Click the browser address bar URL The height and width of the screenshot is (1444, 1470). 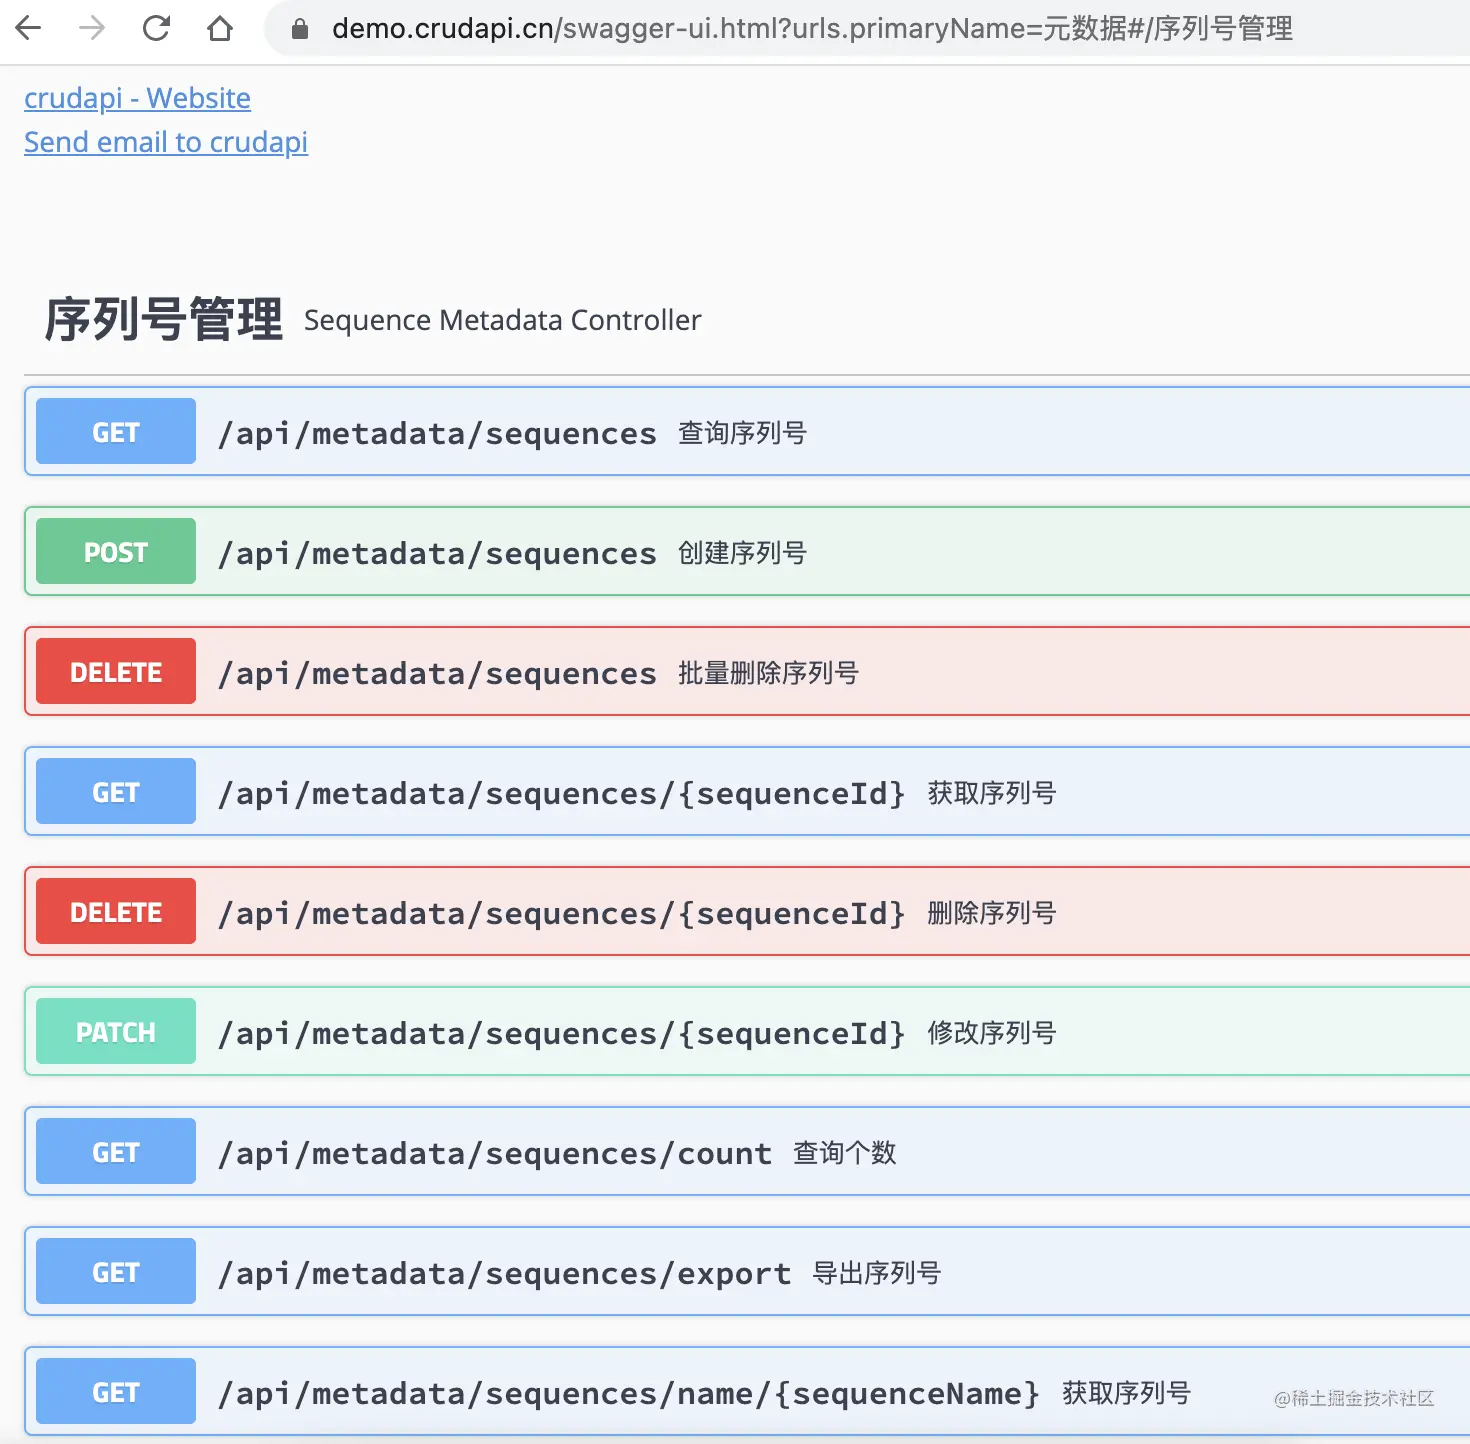(x=700, y=28)
